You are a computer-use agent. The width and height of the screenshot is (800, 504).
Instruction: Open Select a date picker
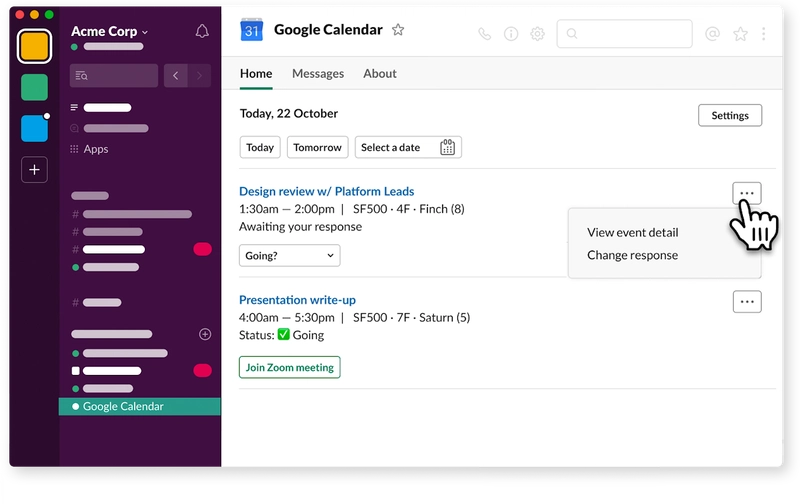408,147
